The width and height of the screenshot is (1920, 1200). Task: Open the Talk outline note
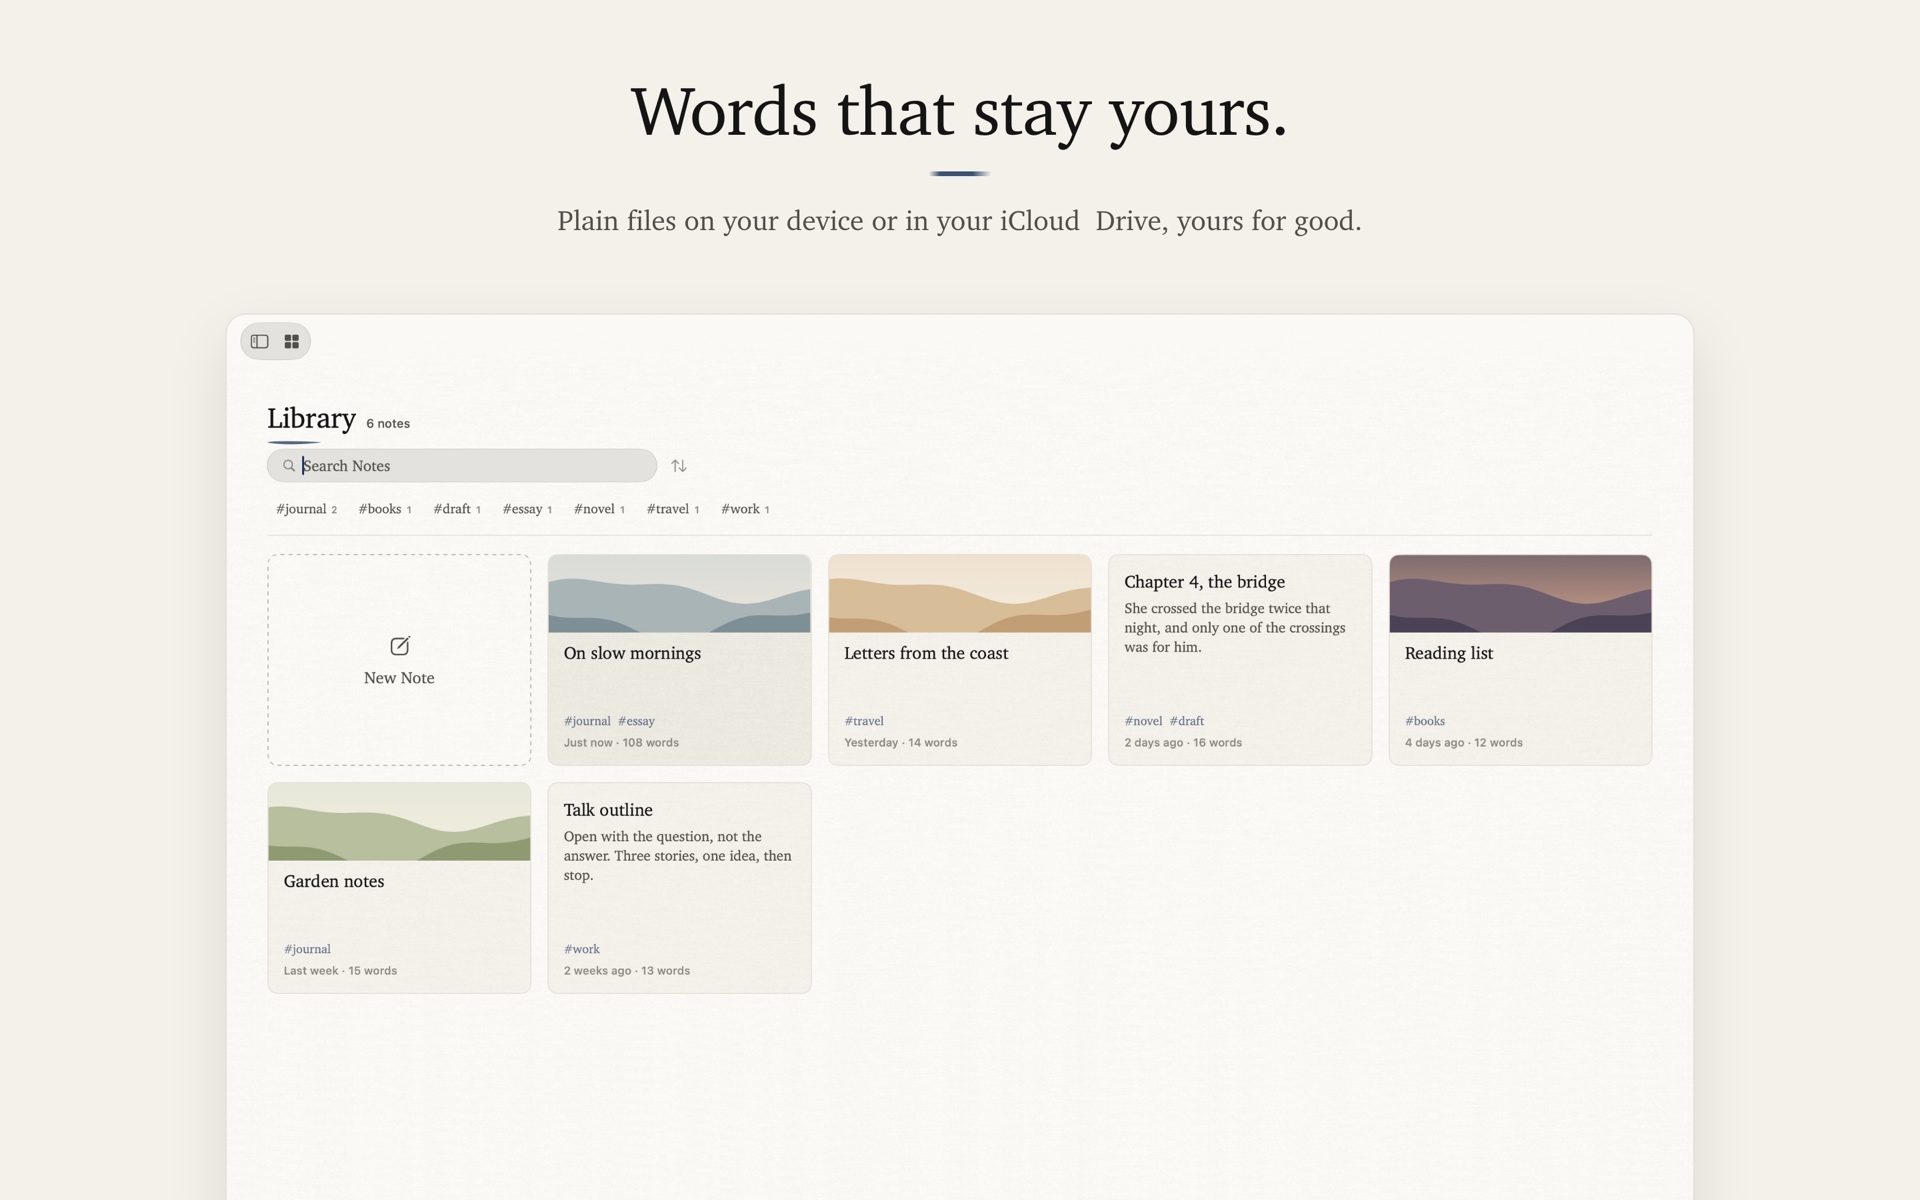click(679, 888)
